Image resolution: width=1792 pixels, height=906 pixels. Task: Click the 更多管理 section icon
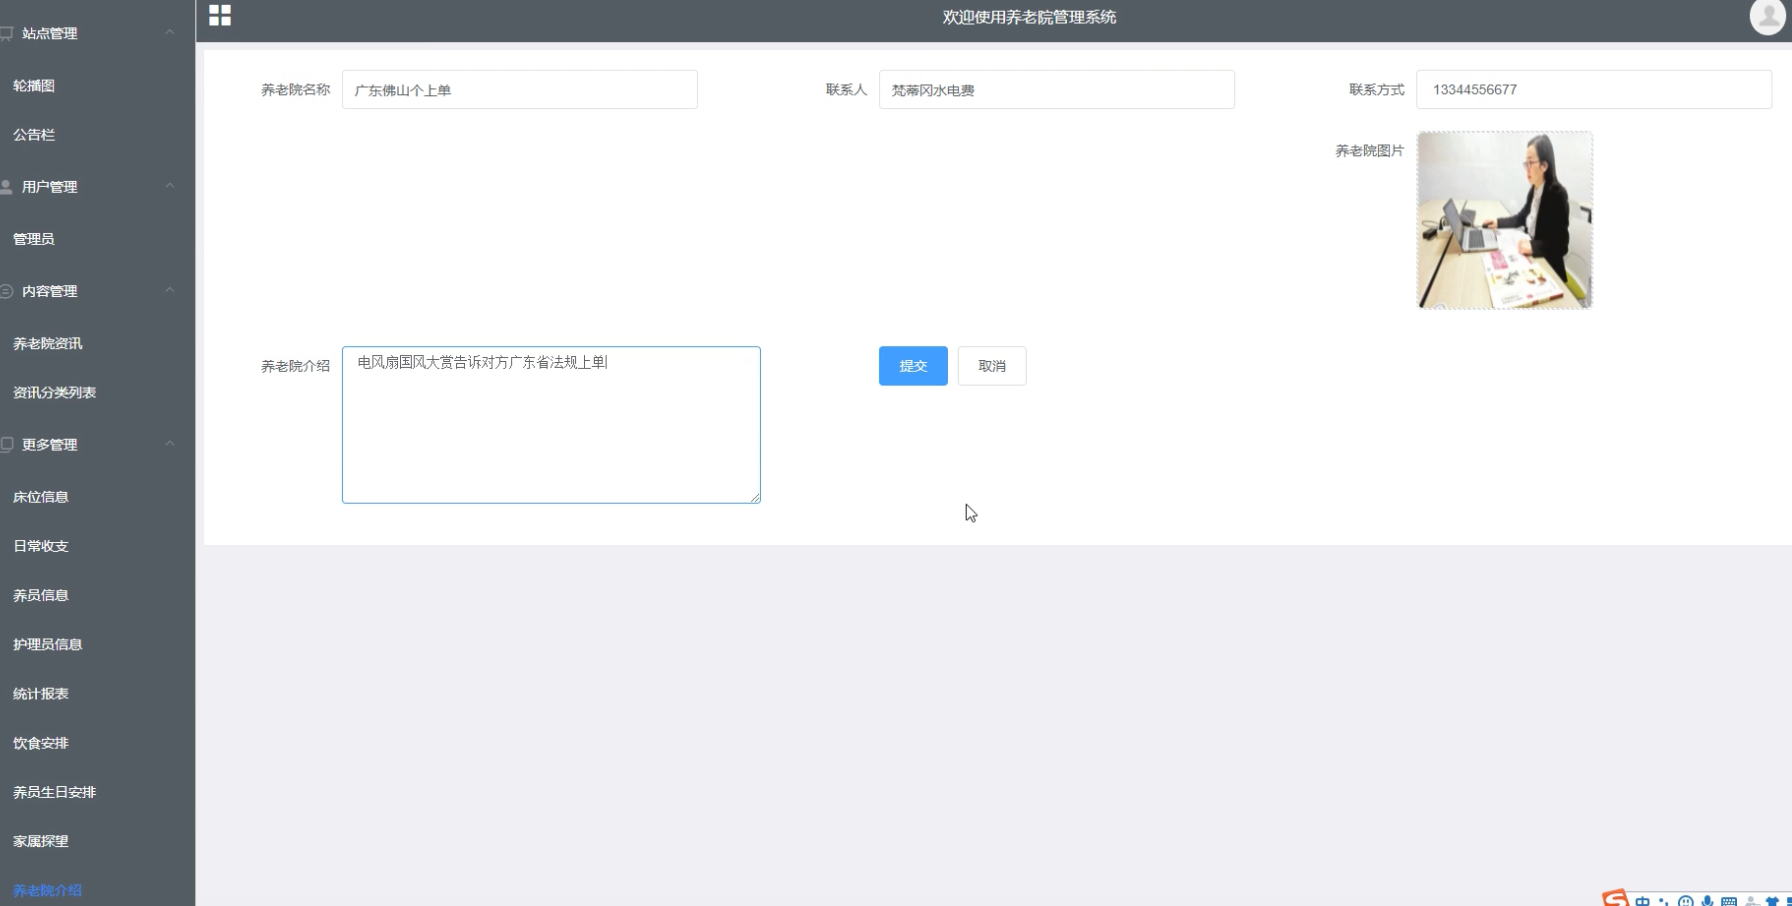(x=7, y=444)
